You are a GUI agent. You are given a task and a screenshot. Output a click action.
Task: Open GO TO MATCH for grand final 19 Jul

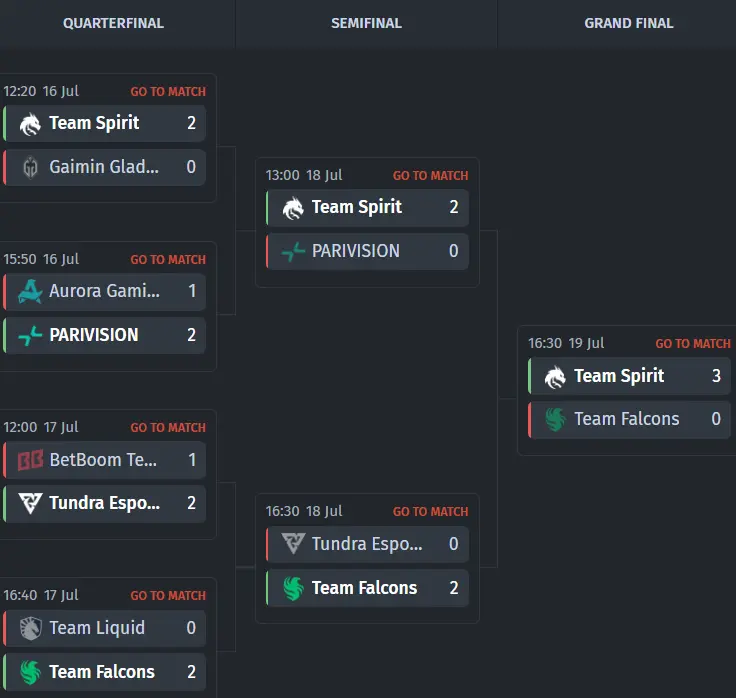[693, 344]
